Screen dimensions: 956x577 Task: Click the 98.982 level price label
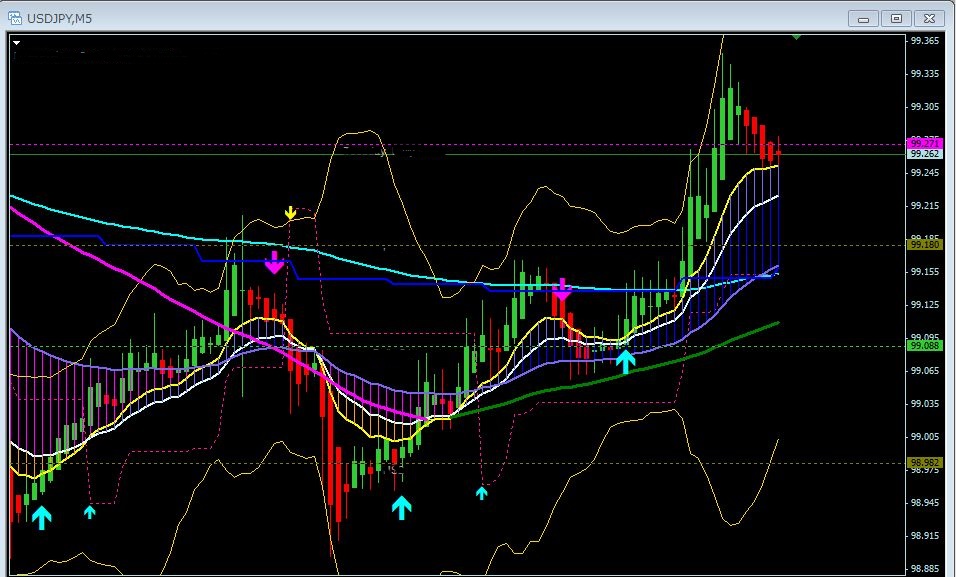[925, 463]
